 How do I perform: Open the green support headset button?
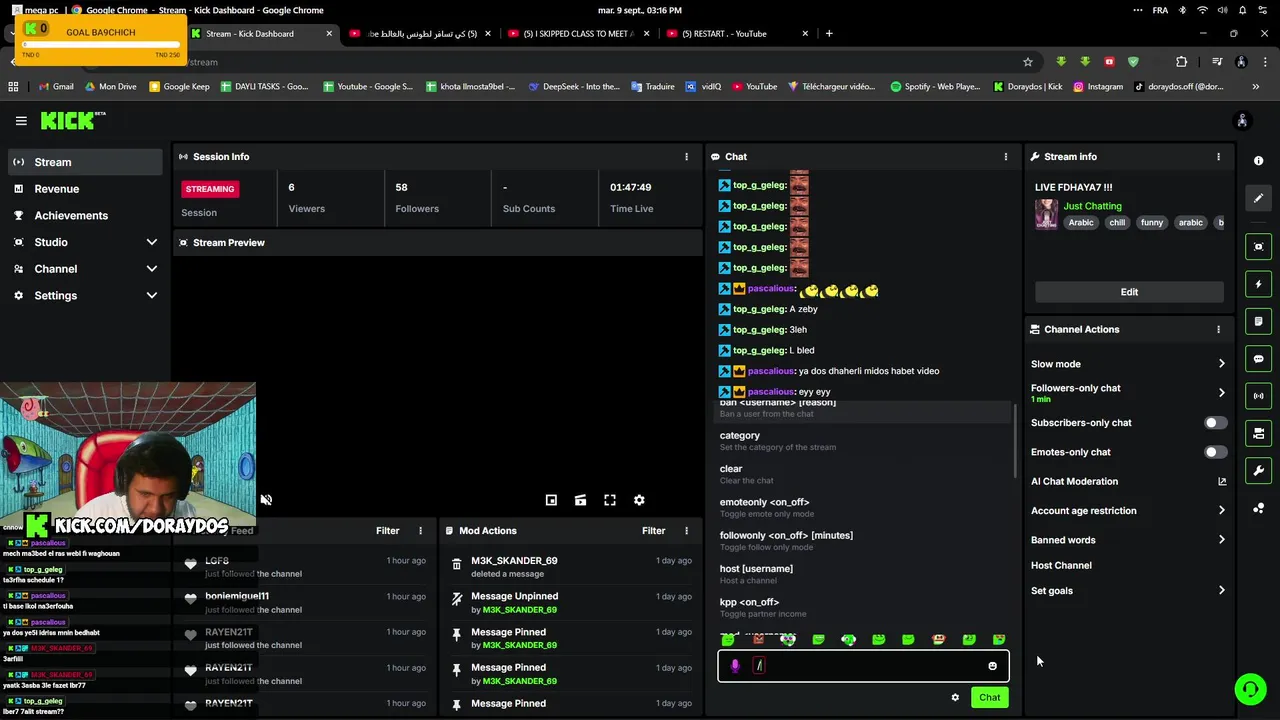click(x=1249, y=689)
